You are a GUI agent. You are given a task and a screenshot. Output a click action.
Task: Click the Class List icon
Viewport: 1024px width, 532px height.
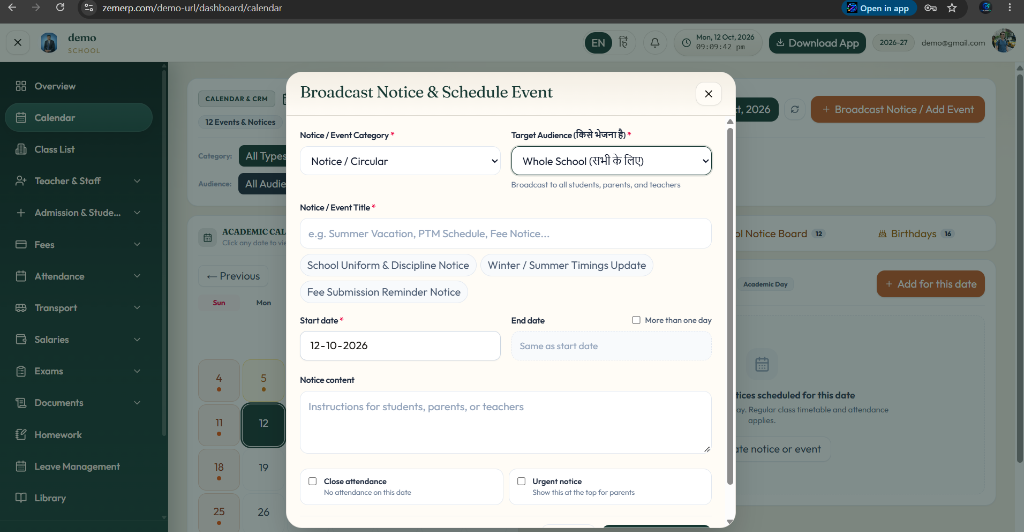(x=21, y=149)
